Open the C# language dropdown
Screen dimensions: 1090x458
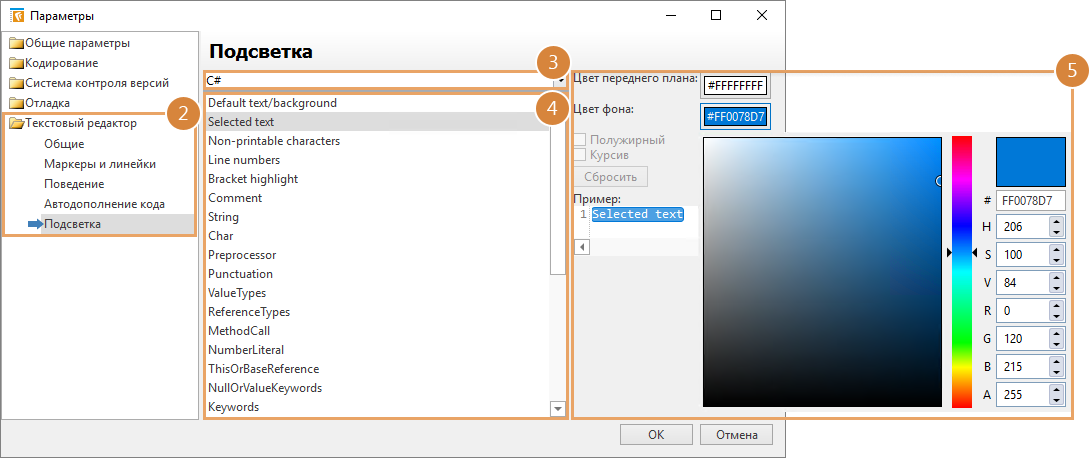[380, 80]
